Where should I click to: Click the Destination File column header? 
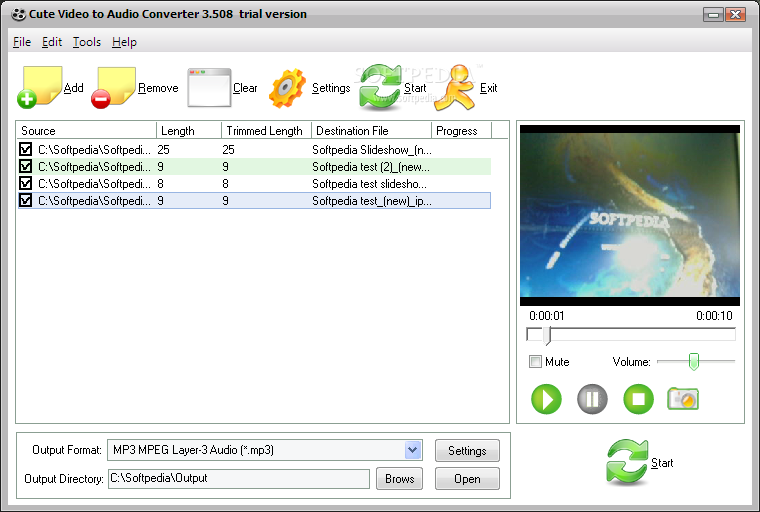371,131
